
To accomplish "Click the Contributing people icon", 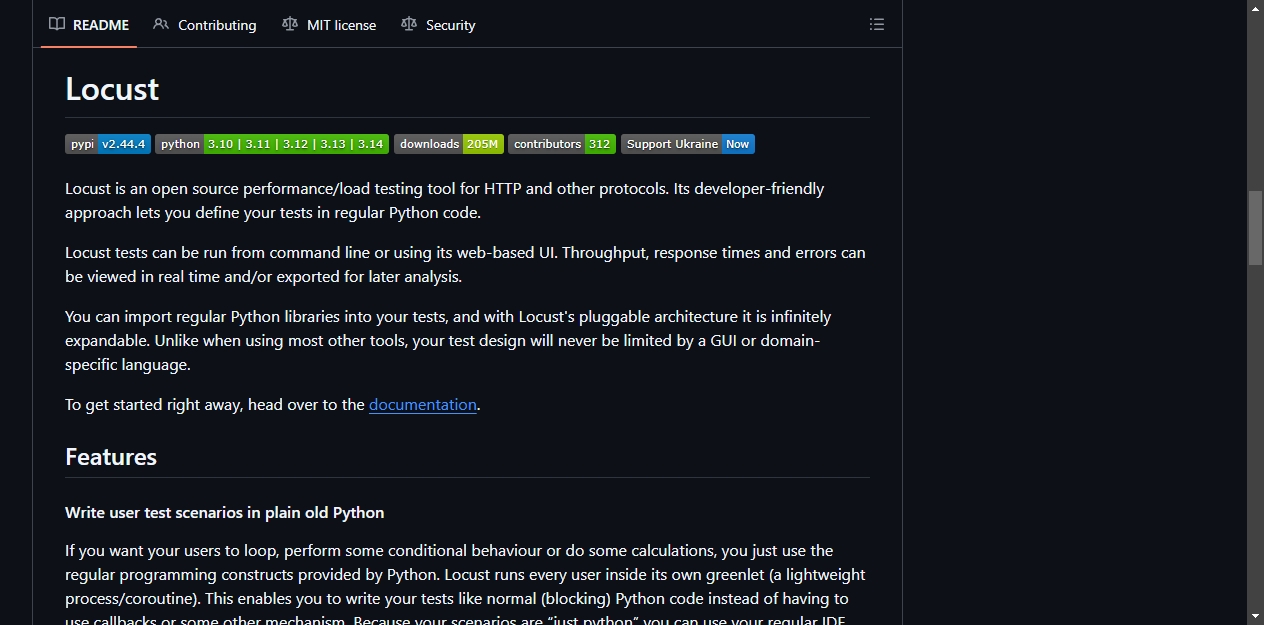I will pyautogui.click(x=161, y=24).
